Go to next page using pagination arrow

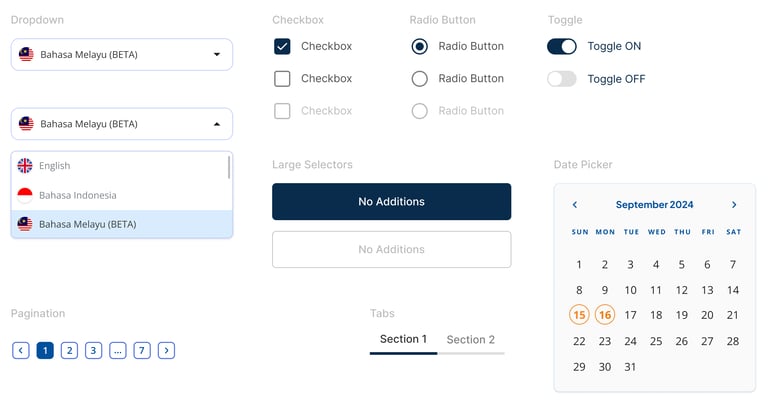click(167, 350)
